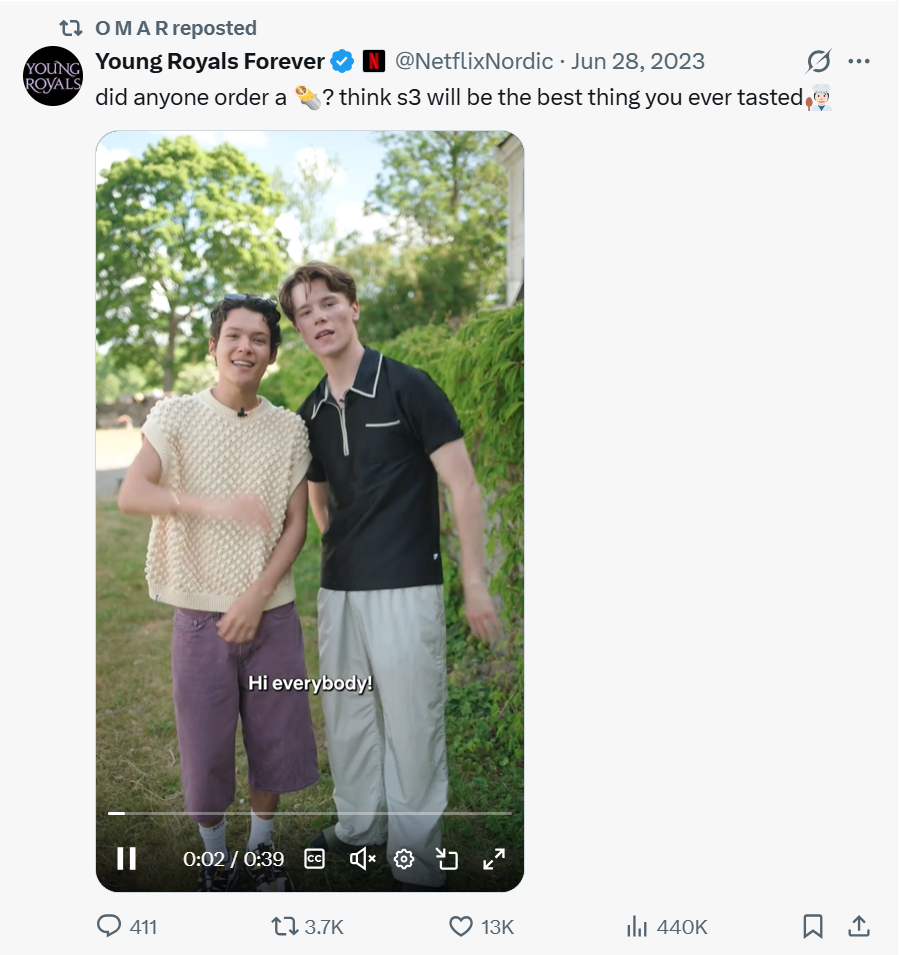Open the reply comments icon
Screen dimensions: 900x955
tap(109, 927)
